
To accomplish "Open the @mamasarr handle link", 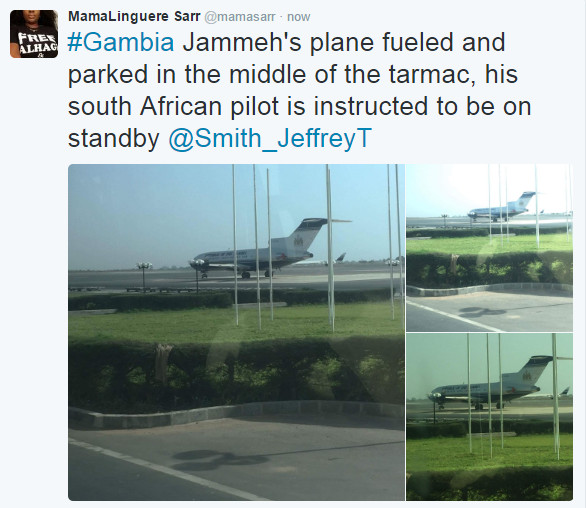I will pos(240,17).
